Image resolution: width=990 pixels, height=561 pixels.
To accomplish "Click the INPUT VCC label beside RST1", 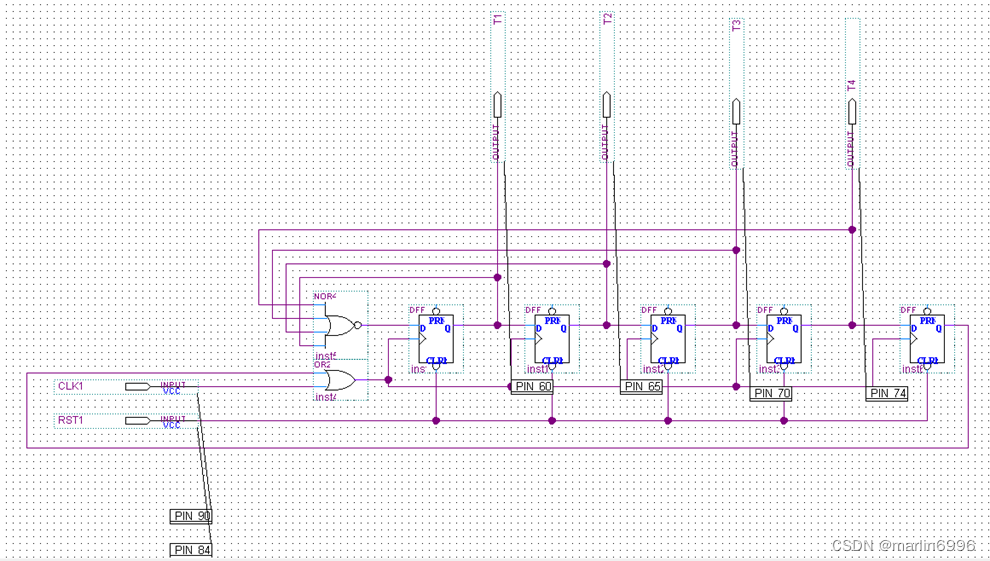I will (172, 422).
